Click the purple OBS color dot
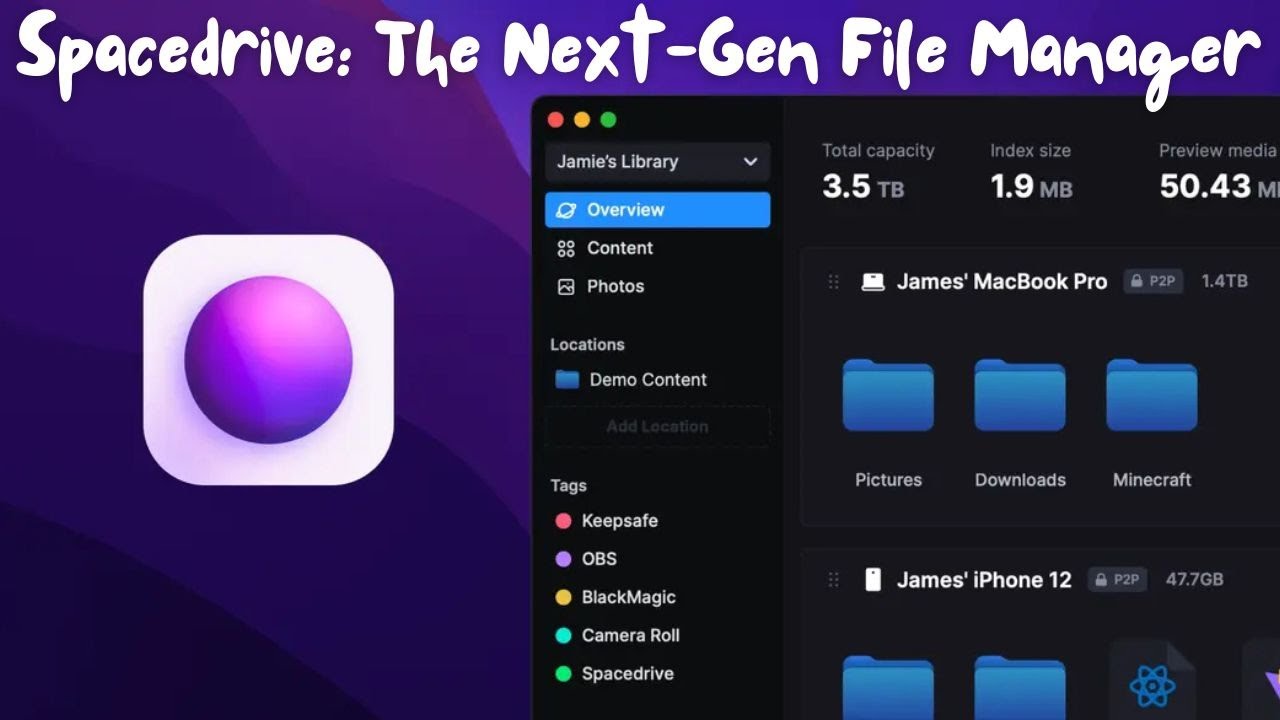 (x=563, y=559)
